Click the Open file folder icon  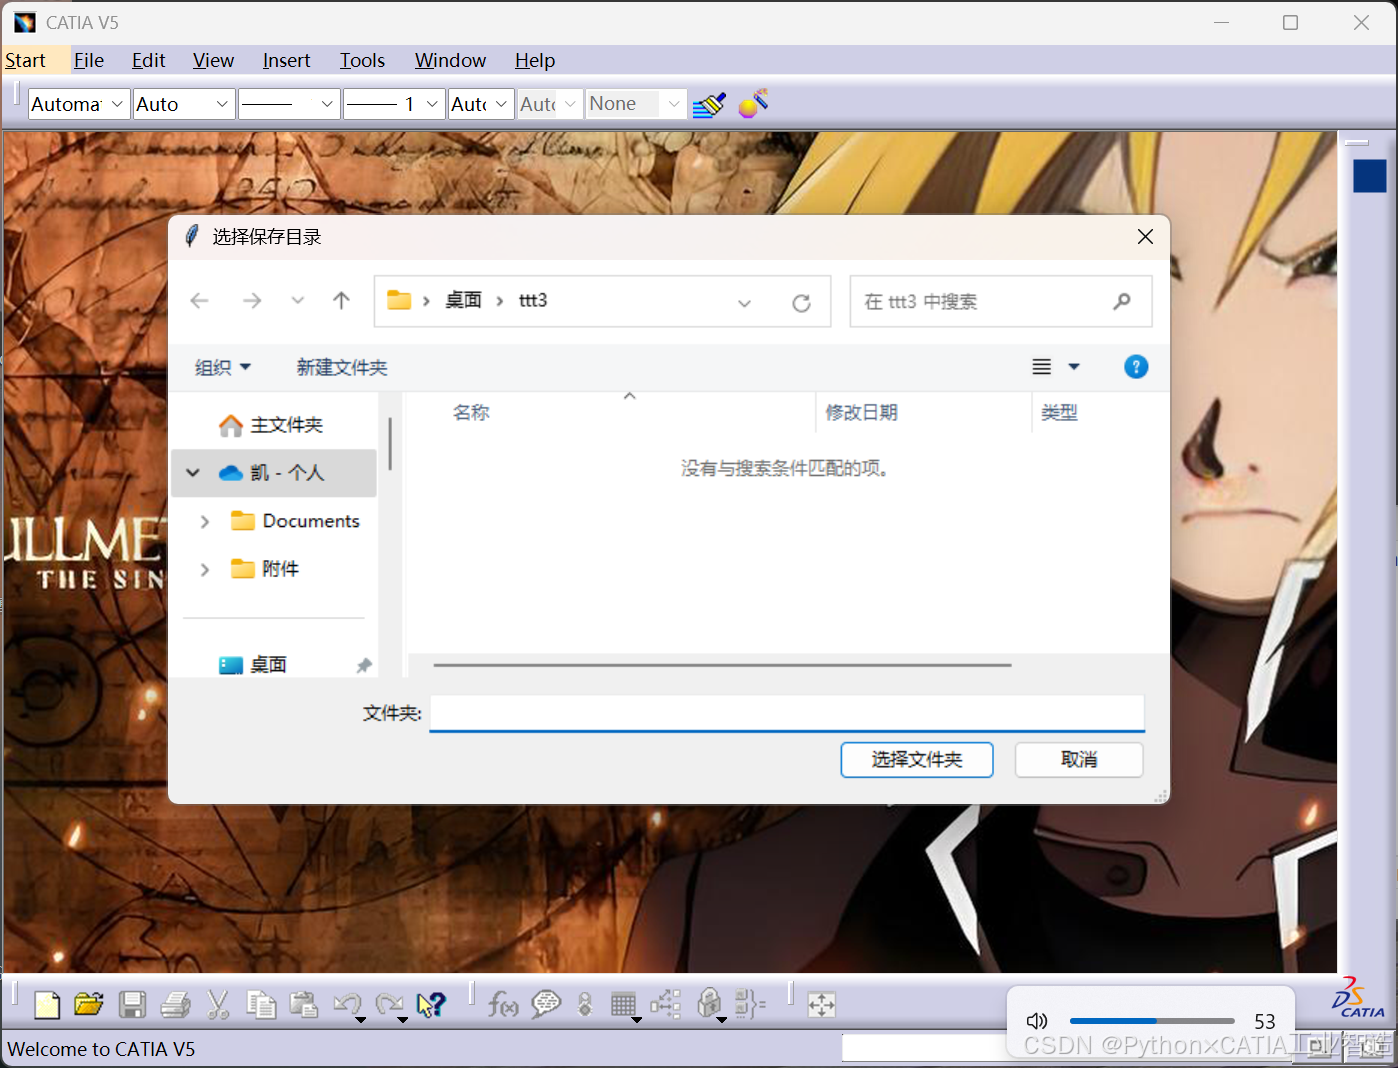(x=89, y=1004)
